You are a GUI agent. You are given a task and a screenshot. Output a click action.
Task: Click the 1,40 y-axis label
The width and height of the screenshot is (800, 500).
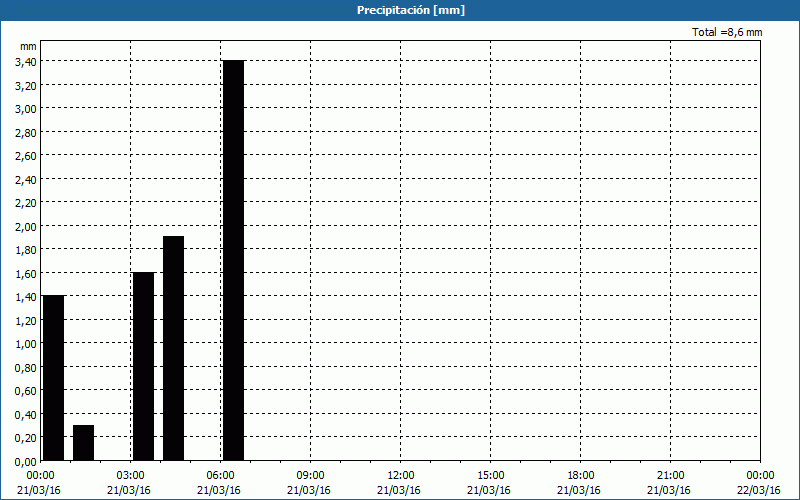(26, 297)
